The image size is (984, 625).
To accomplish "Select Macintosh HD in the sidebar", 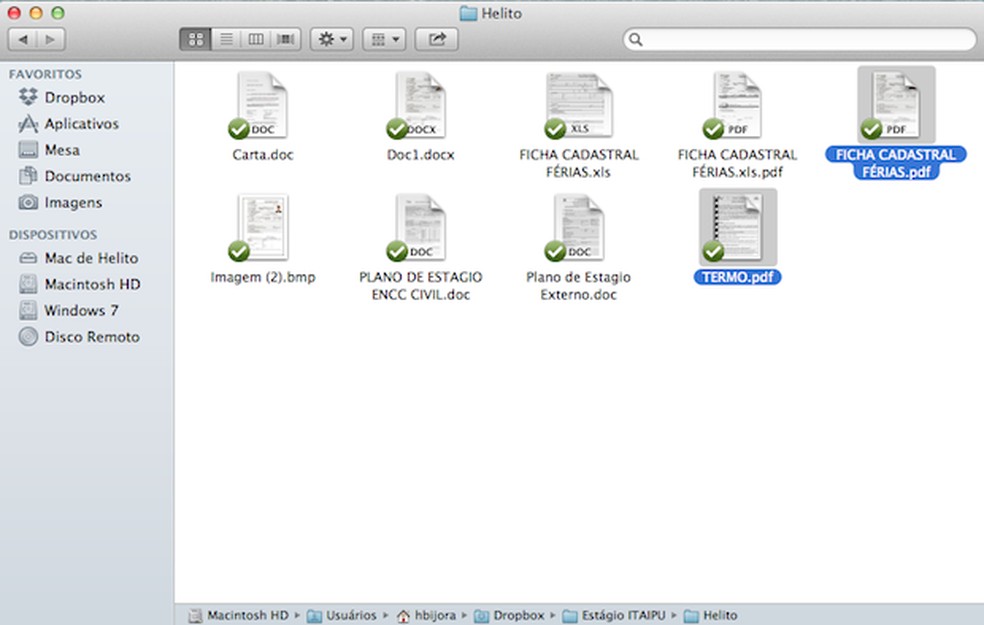I will click(x=80, y=284).
